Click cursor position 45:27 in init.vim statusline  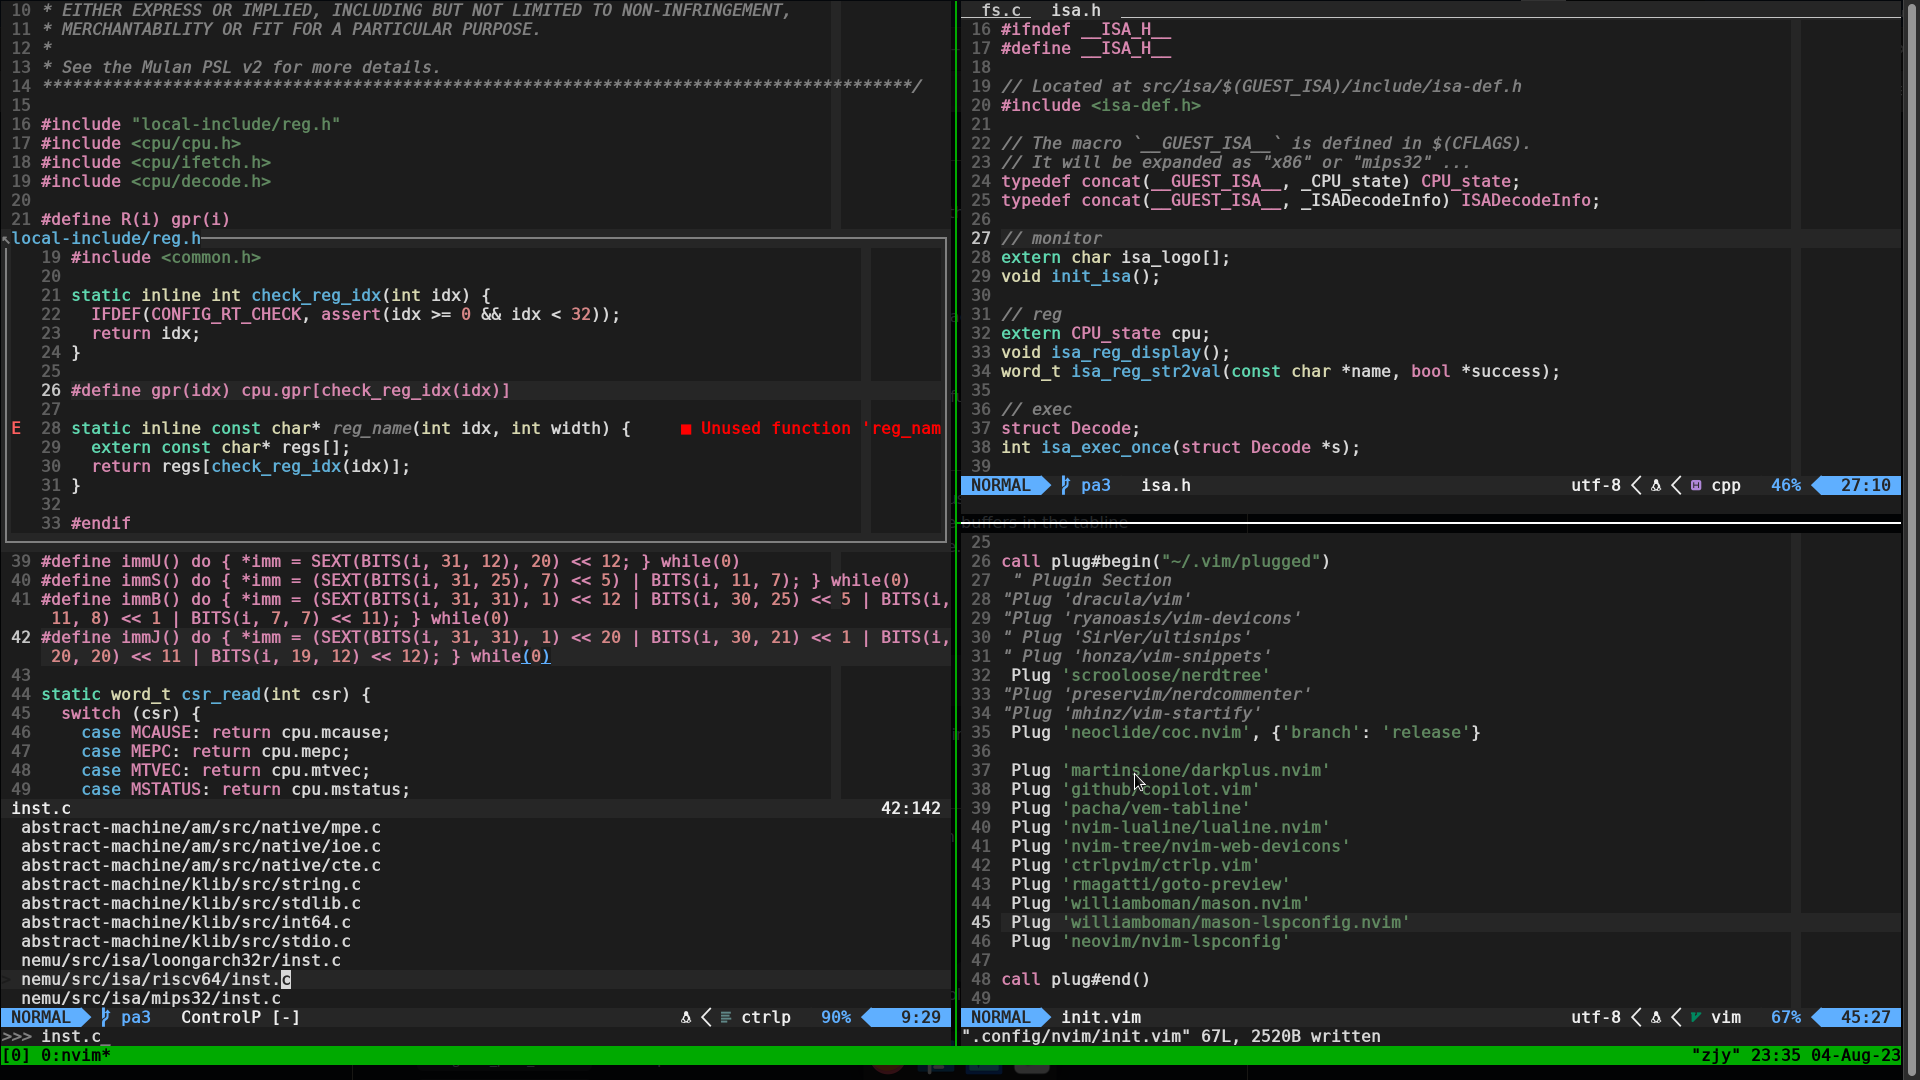pyautogui.click(x=1866, y=1017)
